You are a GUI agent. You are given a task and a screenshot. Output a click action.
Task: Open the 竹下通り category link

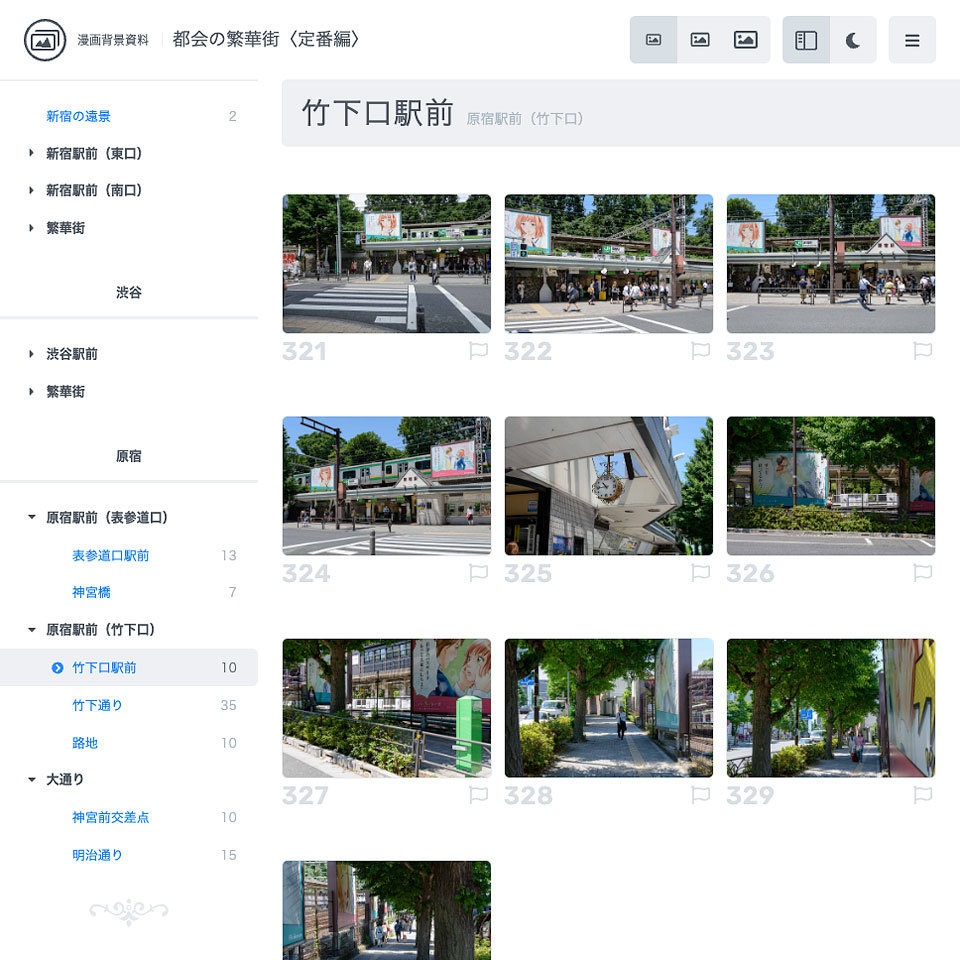(x=95, y=705)
